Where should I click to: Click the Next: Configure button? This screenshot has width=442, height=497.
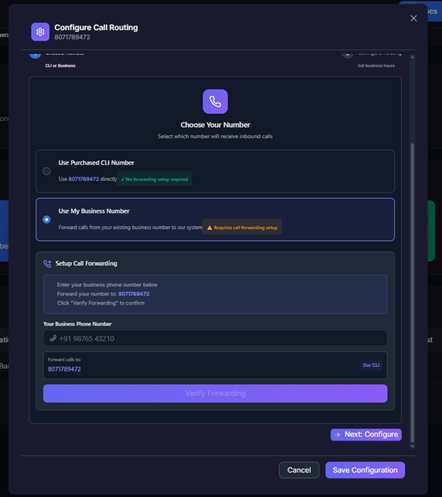366,434
